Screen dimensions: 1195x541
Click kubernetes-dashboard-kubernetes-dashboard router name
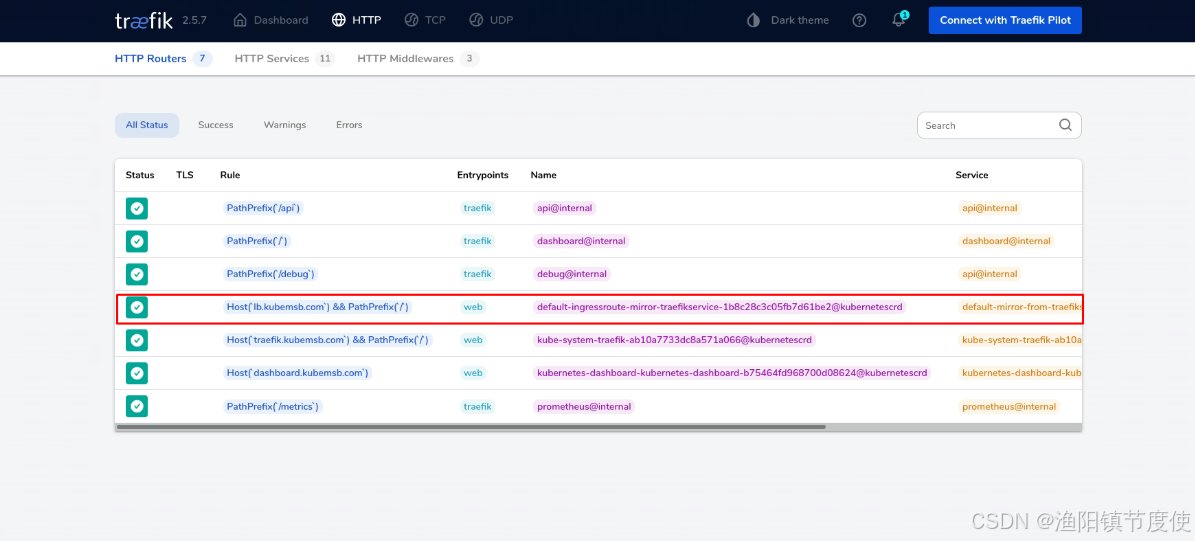pyautogui.click(x=732, y=373)
